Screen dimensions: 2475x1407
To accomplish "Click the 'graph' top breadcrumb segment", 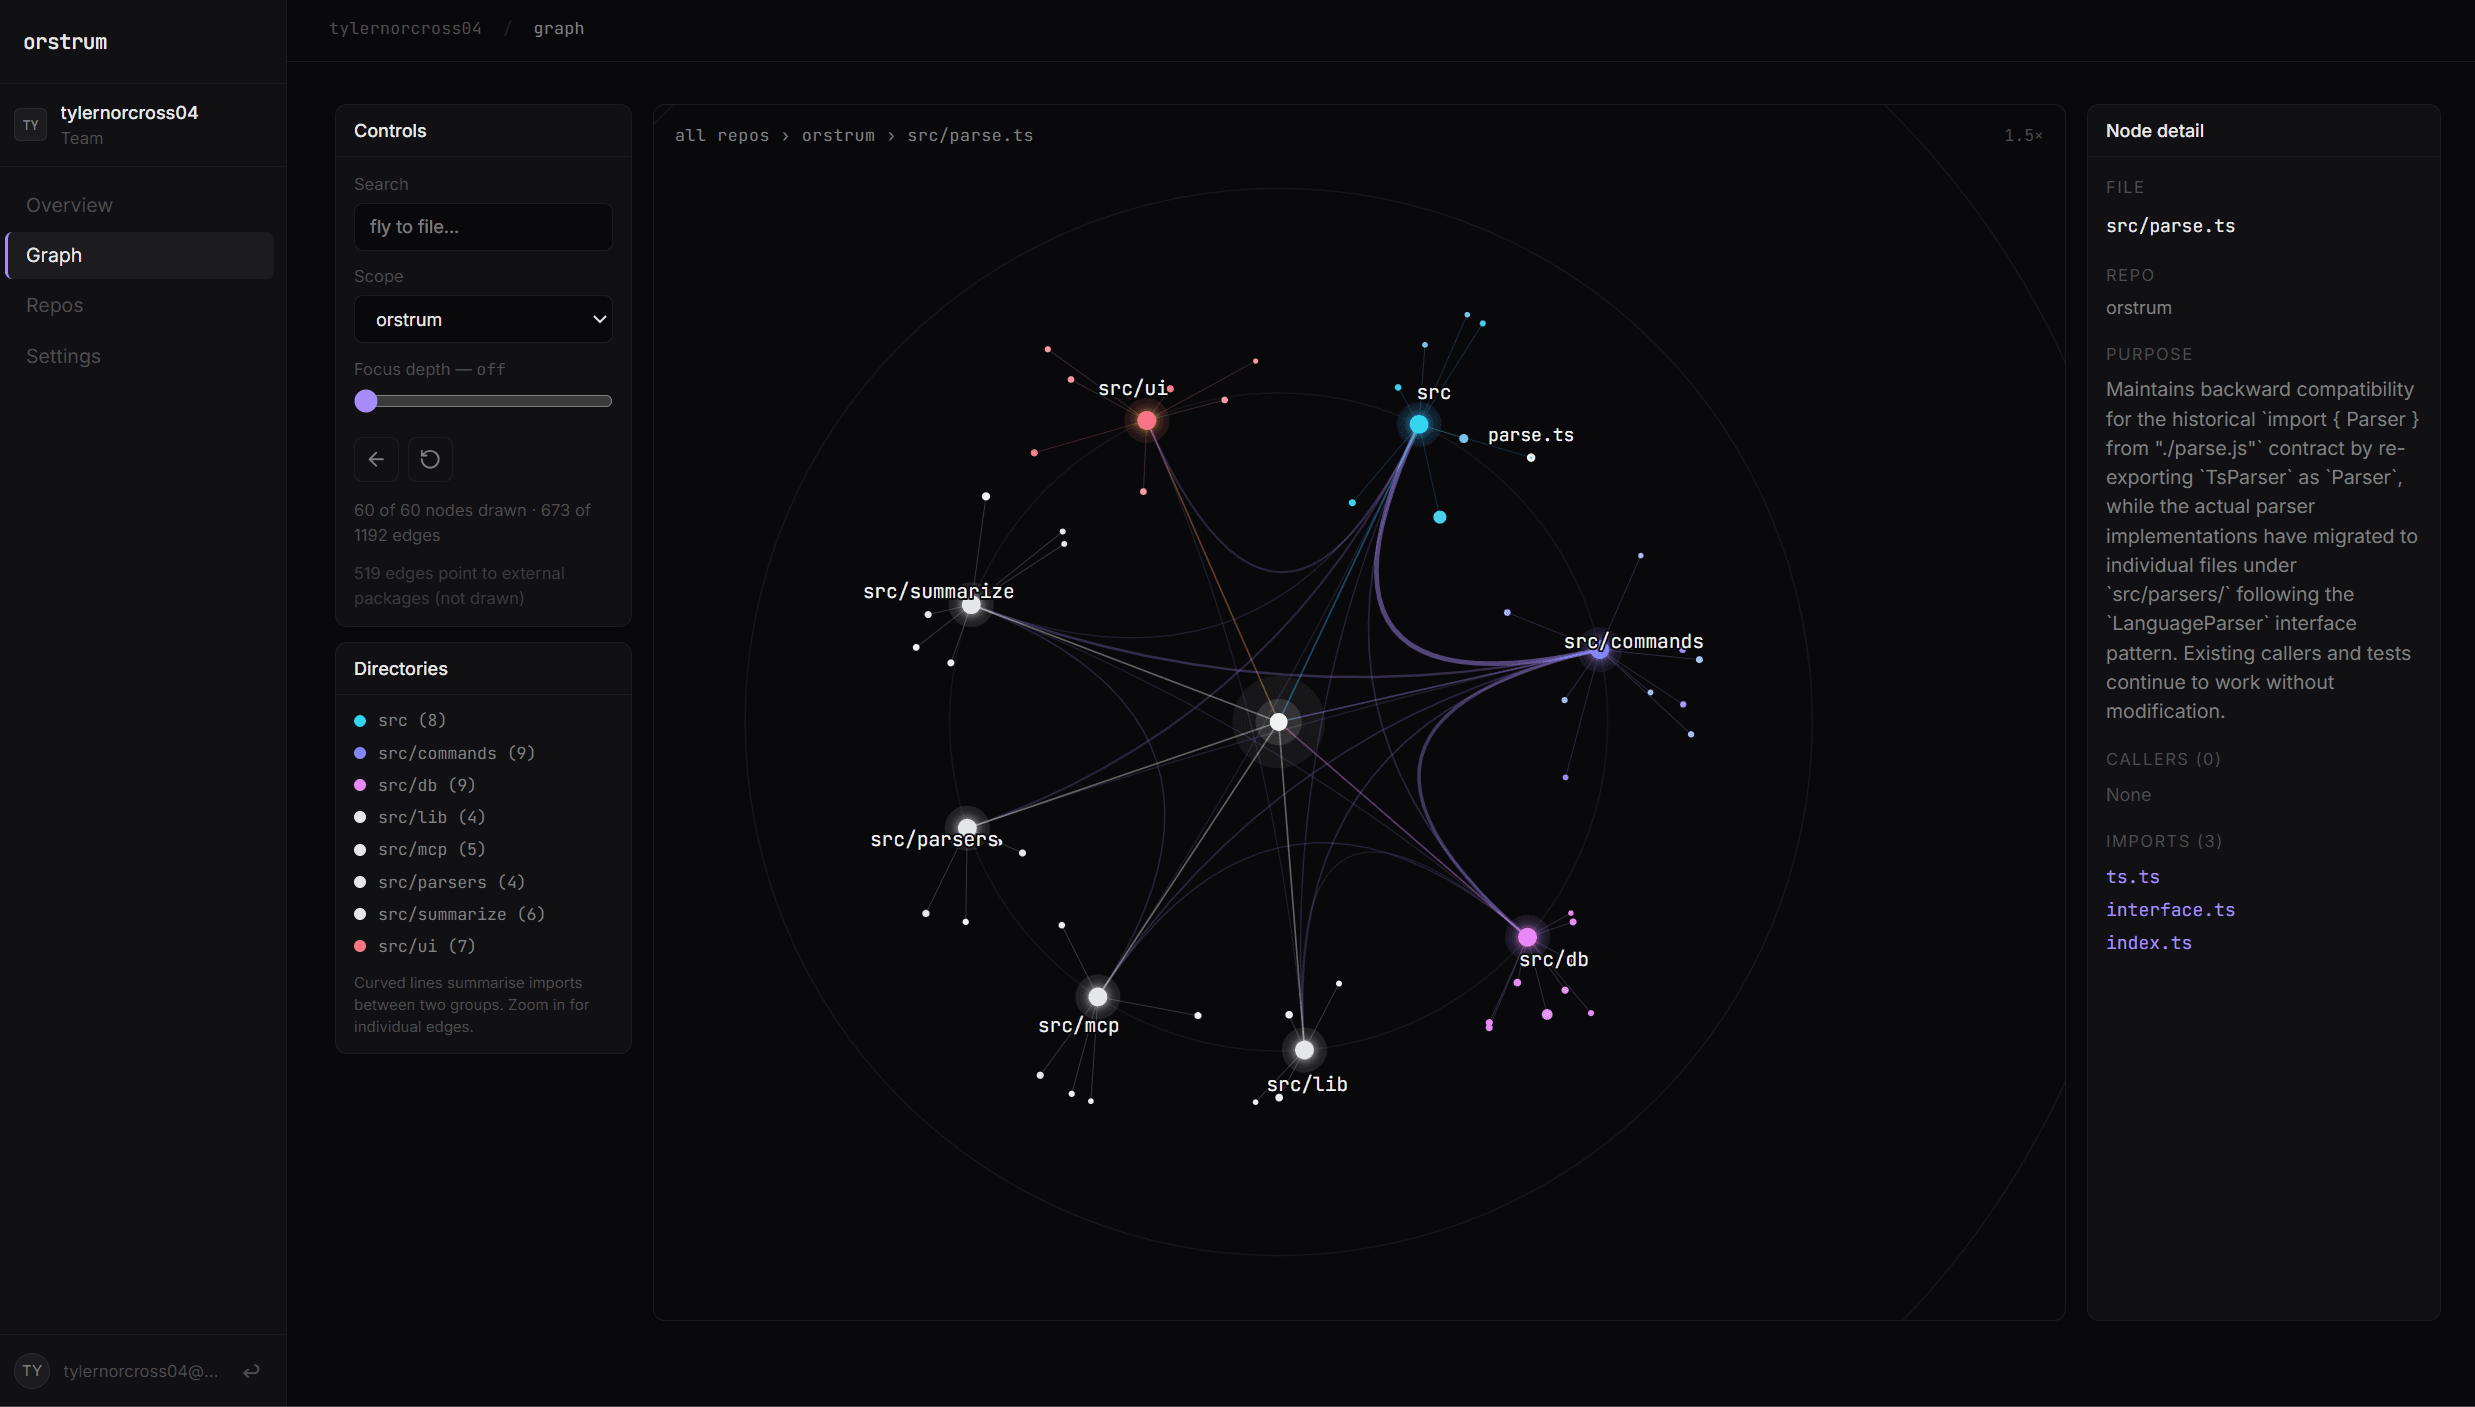I will pyautogui.click(x=559, y=28).
